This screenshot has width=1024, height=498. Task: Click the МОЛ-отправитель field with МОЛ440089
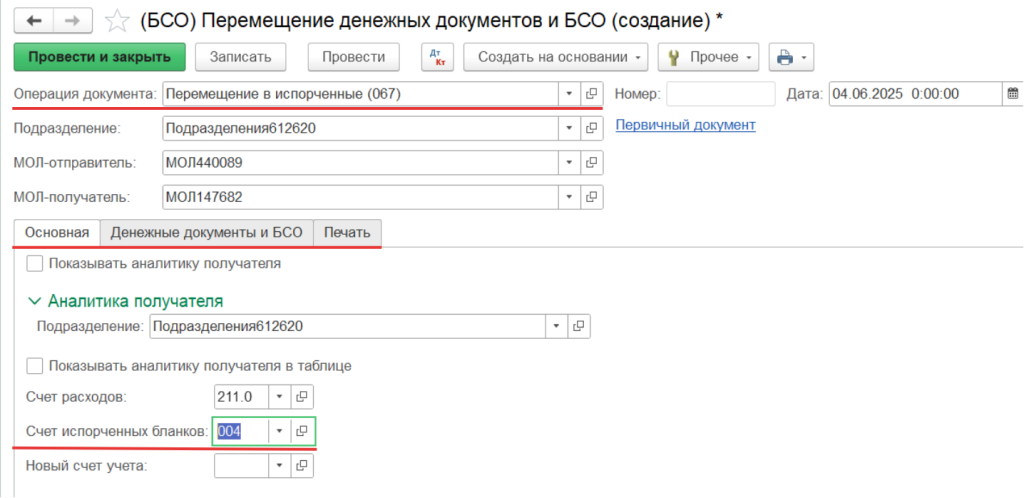pos(360,163)
